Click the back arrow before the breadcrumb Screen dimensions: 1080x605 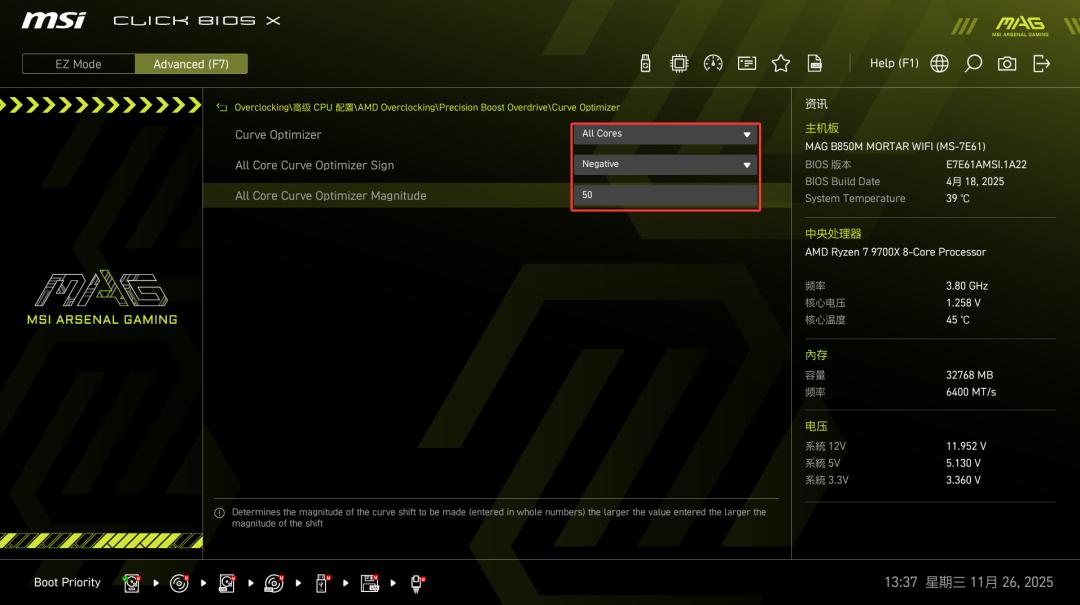222,107
